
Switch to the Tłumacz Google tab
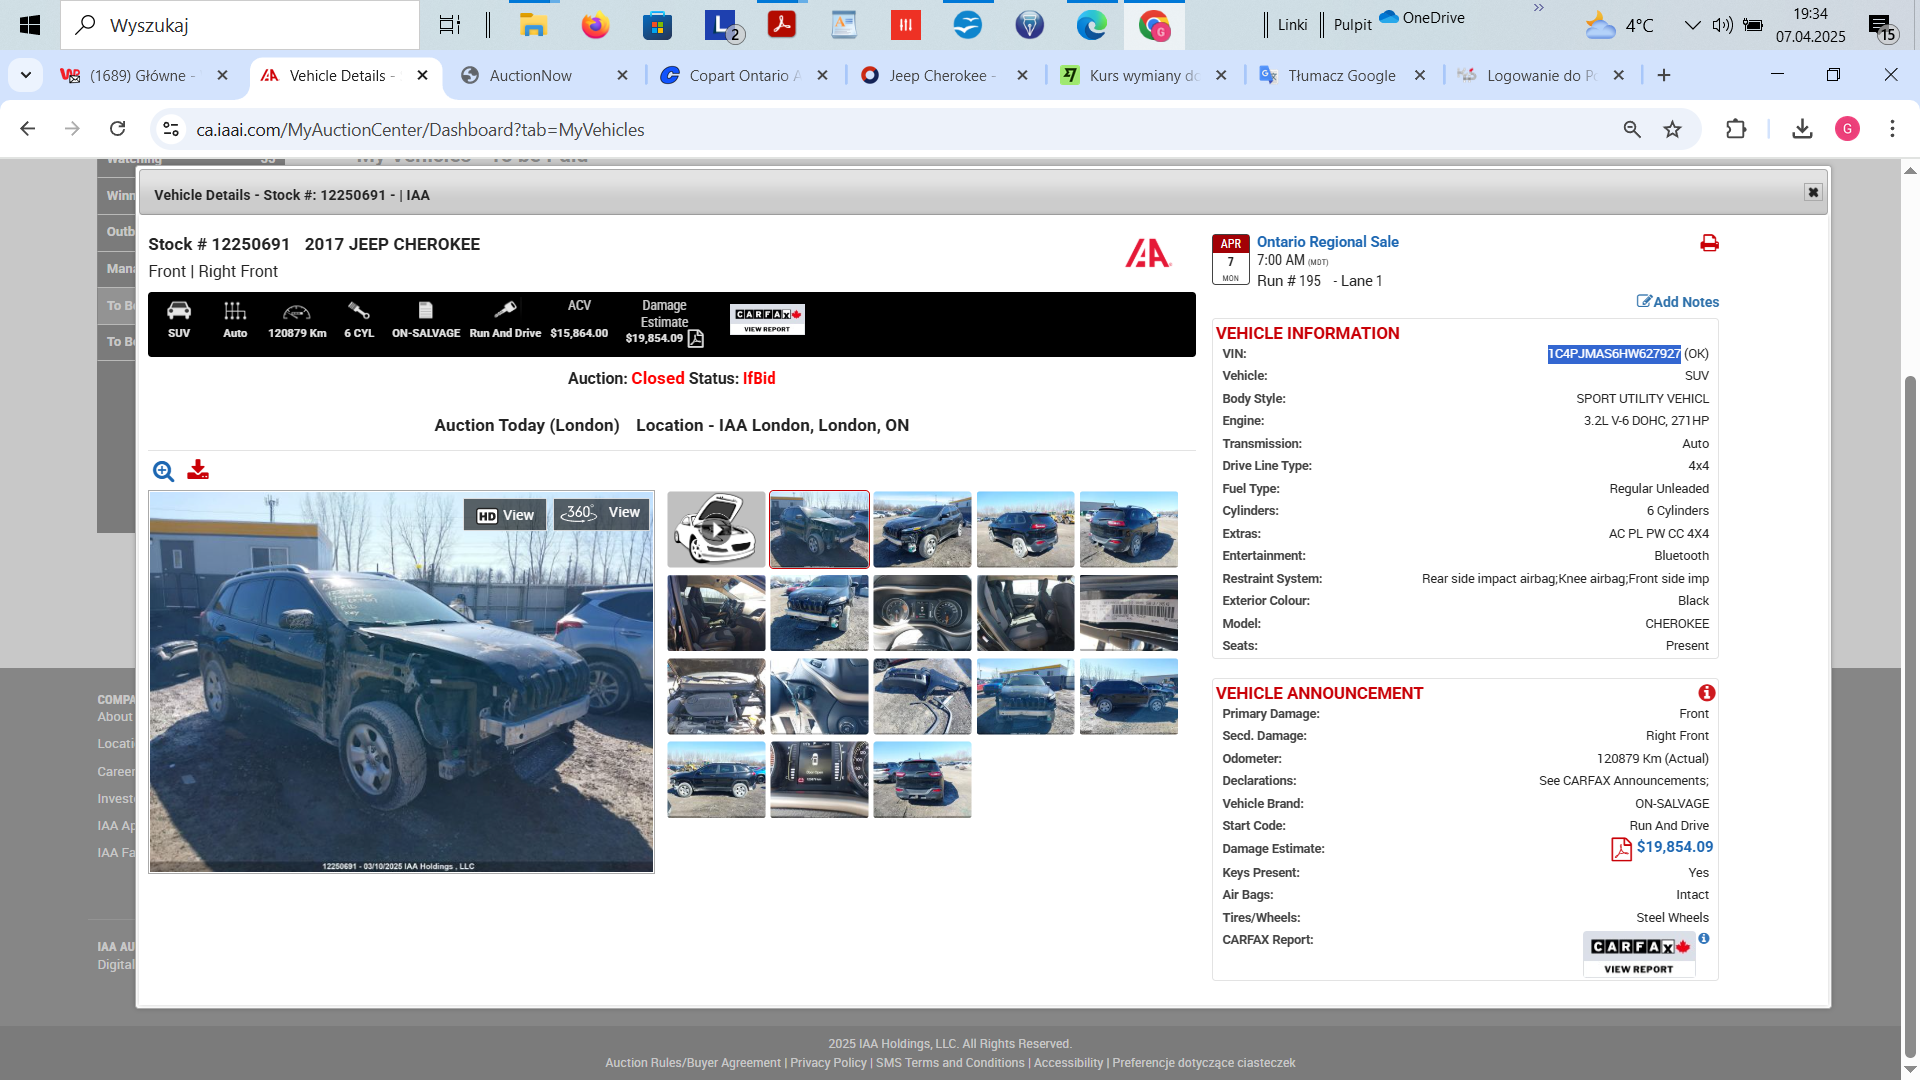point(1341,75)
